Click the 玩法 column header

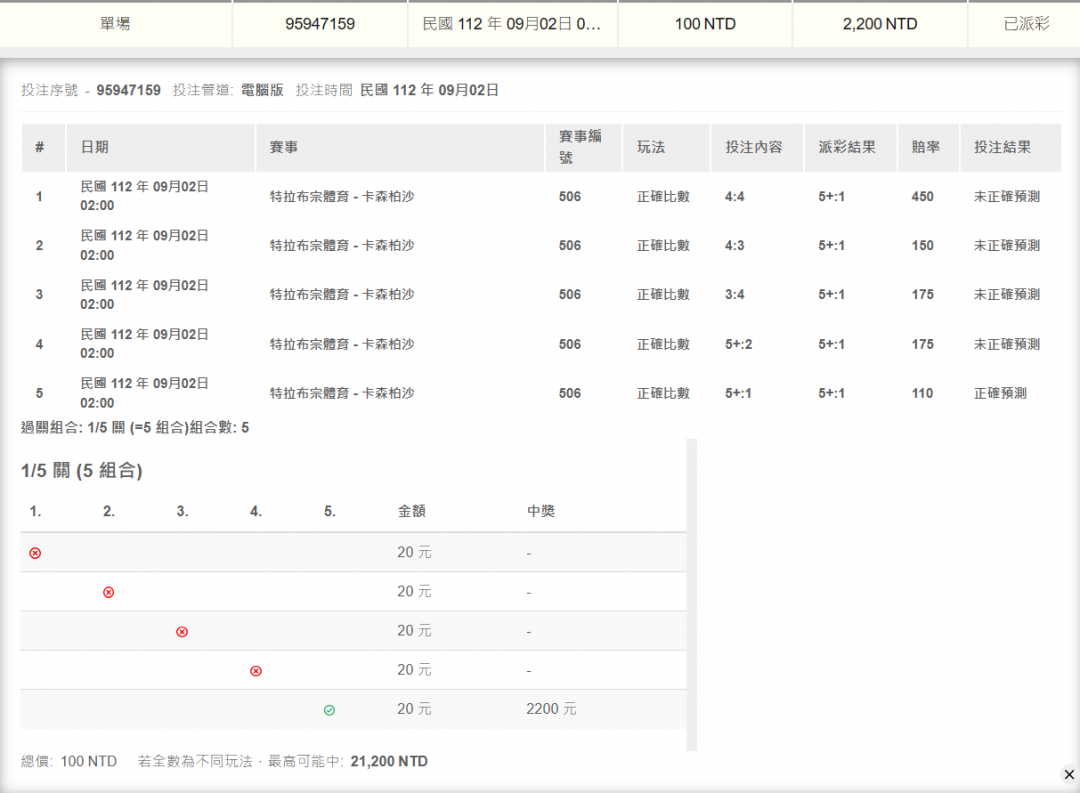pyautogui.click(x=666, y=147)
